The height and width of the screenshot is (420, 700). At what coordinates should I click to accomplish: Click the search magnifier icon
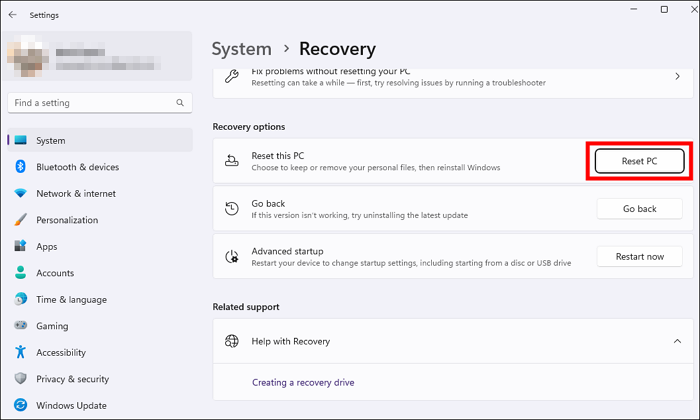click(x=180, y=103)
